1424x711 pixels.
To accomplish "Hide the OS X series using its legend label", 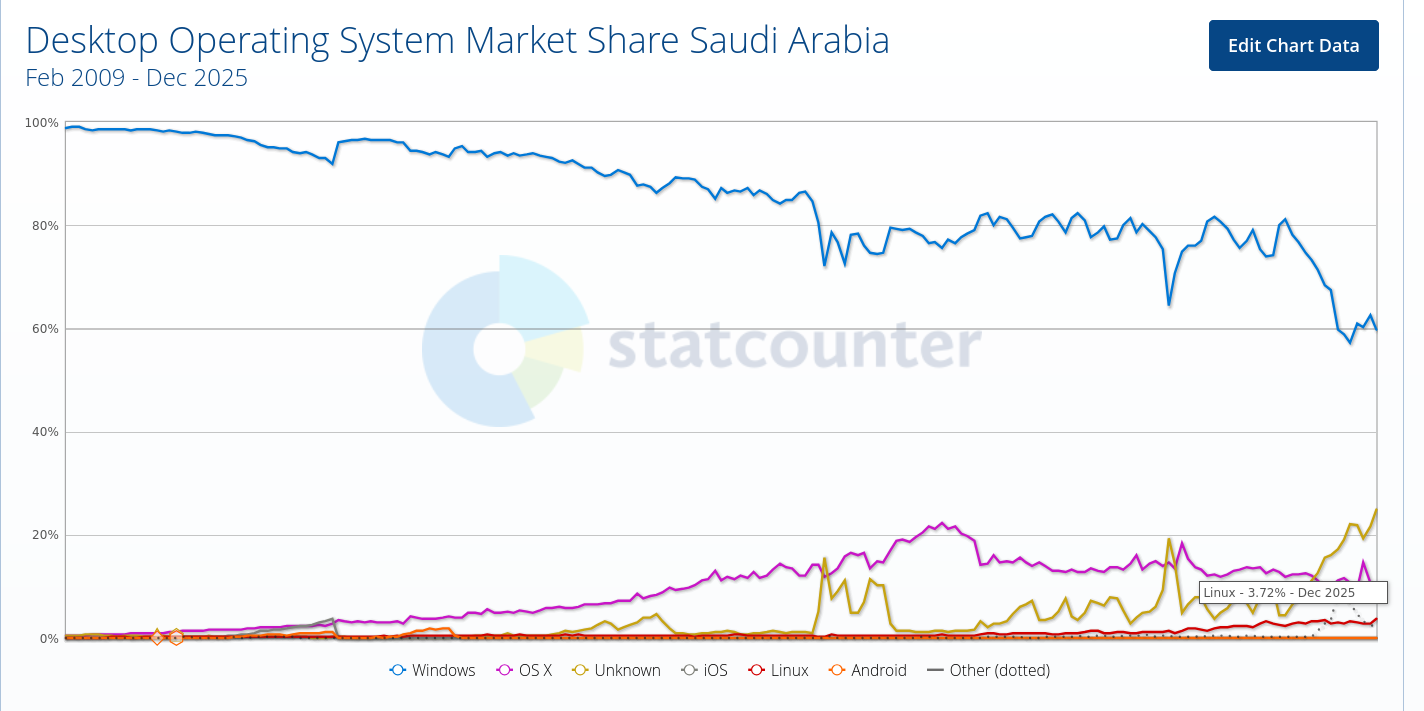I will [x=535, y=671].
